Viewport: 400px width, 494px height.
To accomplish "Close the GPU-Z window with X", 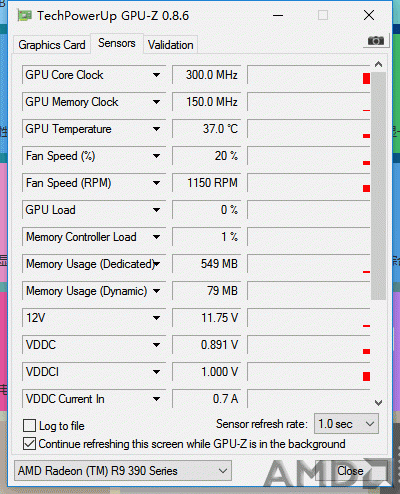I will coord(369,15).
